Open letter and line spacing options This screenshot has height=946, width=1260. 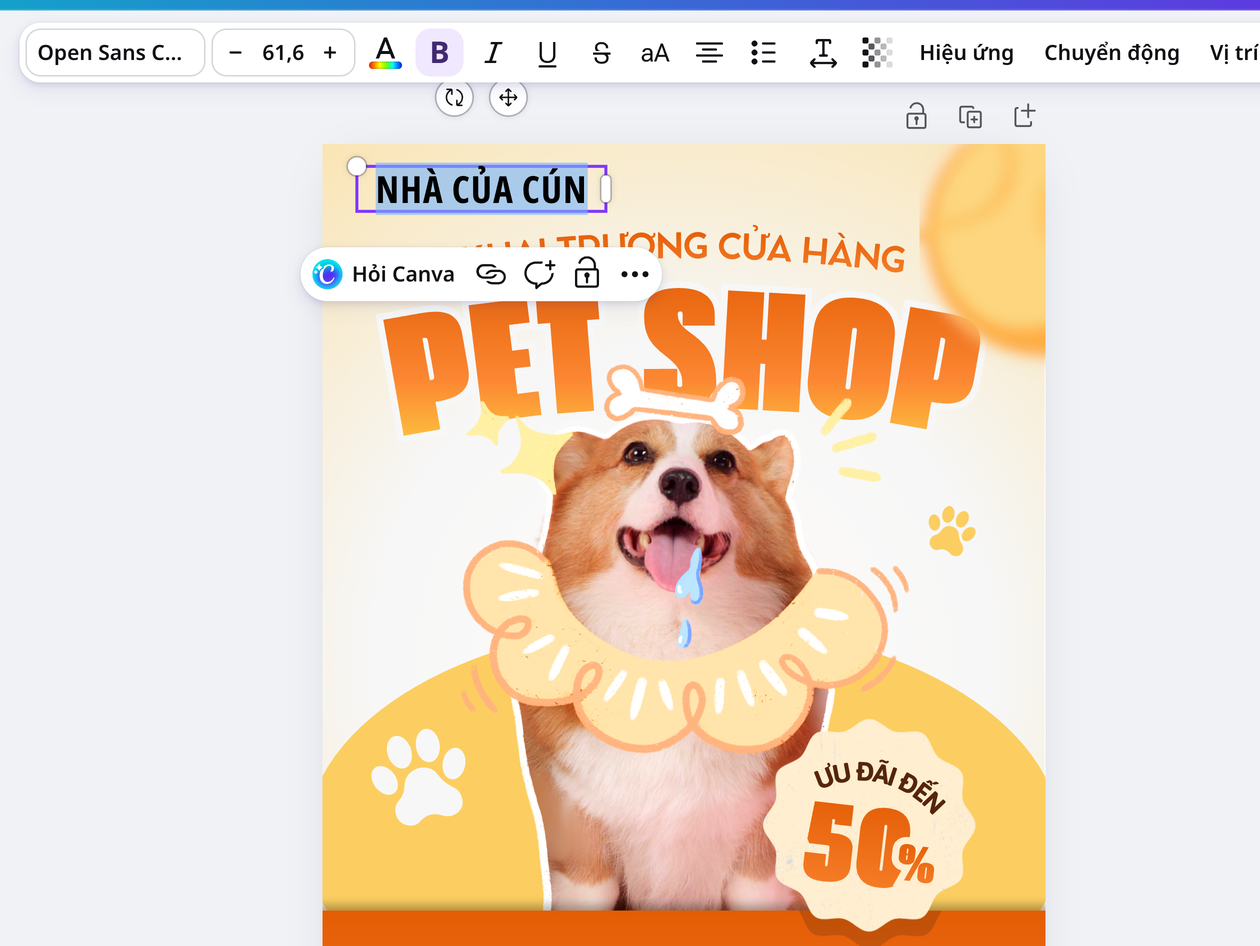pos(823,53)
